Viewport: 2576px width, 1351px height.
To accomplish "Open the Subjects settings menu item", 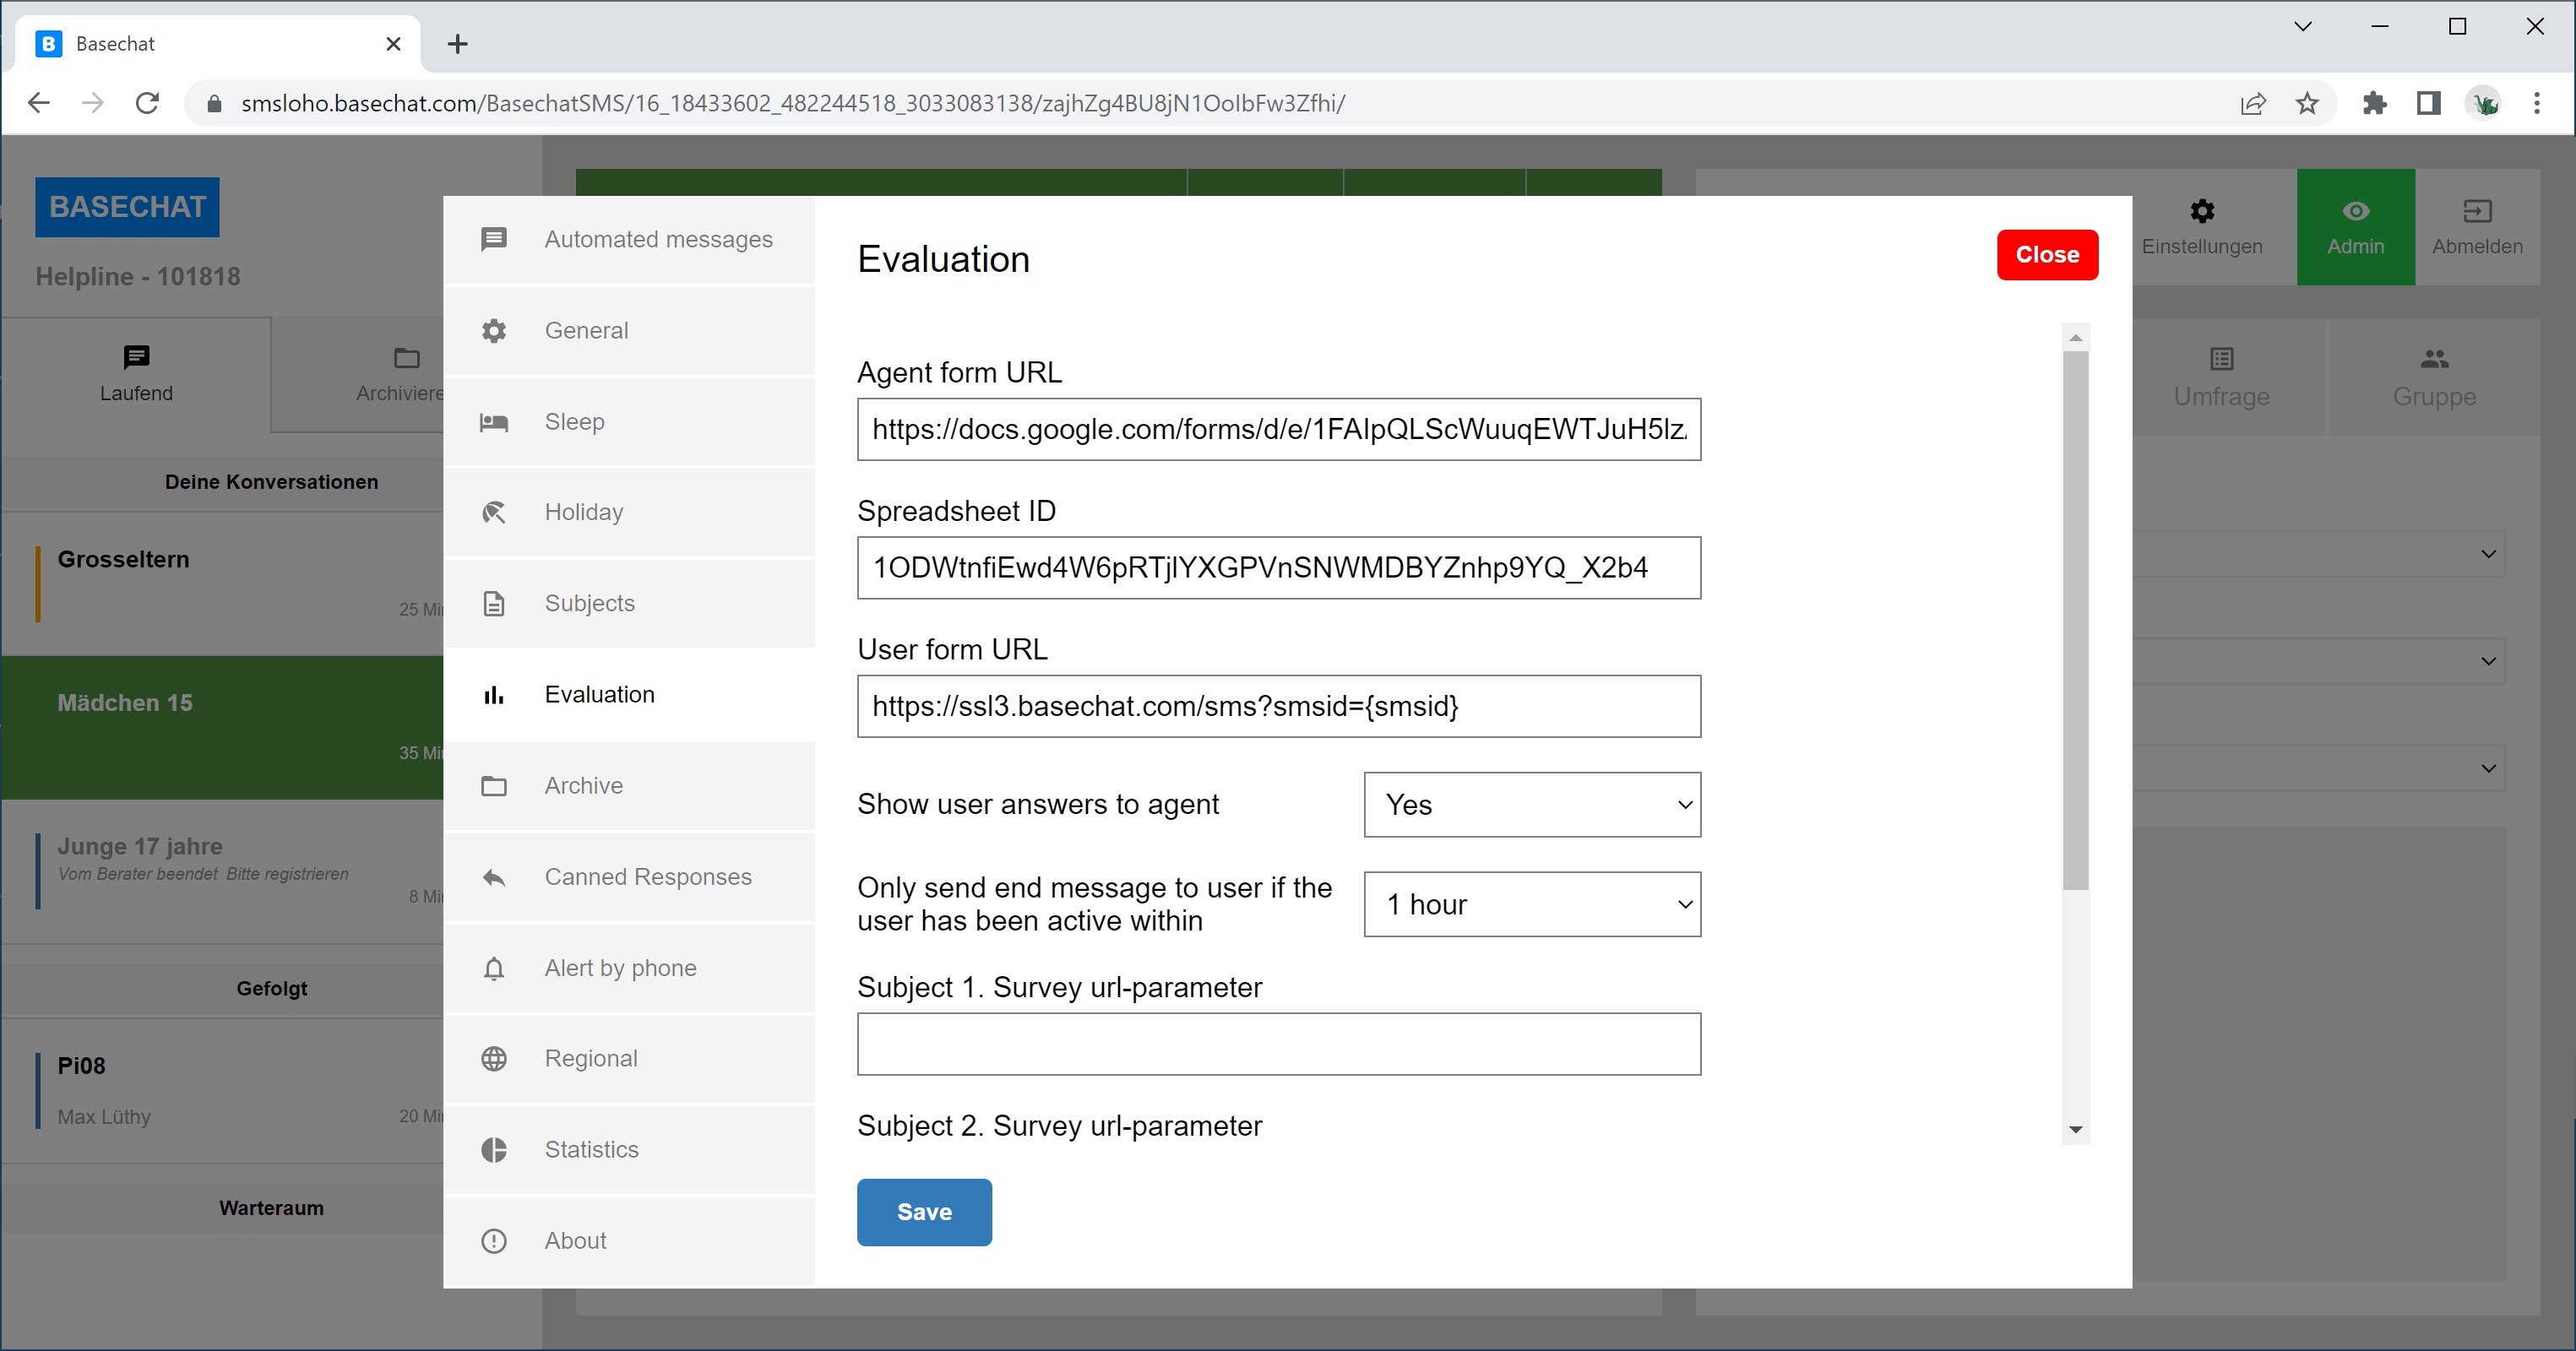I will [589, 603].
